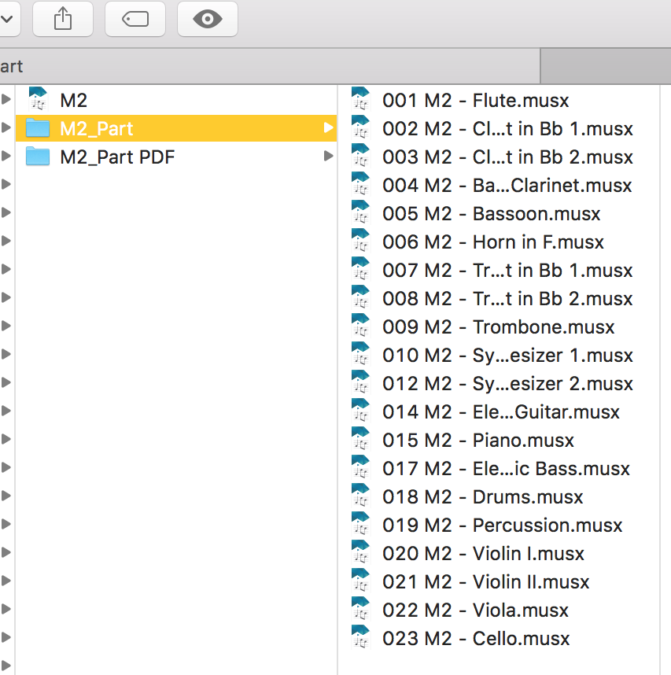Click the icon of 021 M2 - Violin II.musx

click(x=361, y=581)
